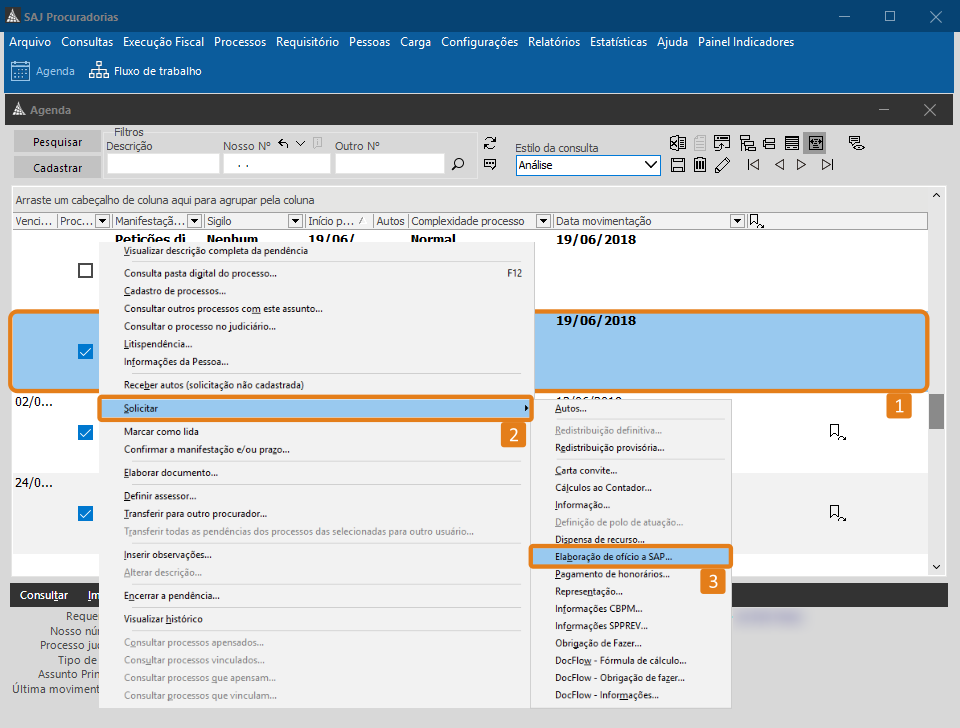This screenshot has width=960, height=728.
Task: Expand the Sigilo column filter arrow
Action: coord(295,221)
